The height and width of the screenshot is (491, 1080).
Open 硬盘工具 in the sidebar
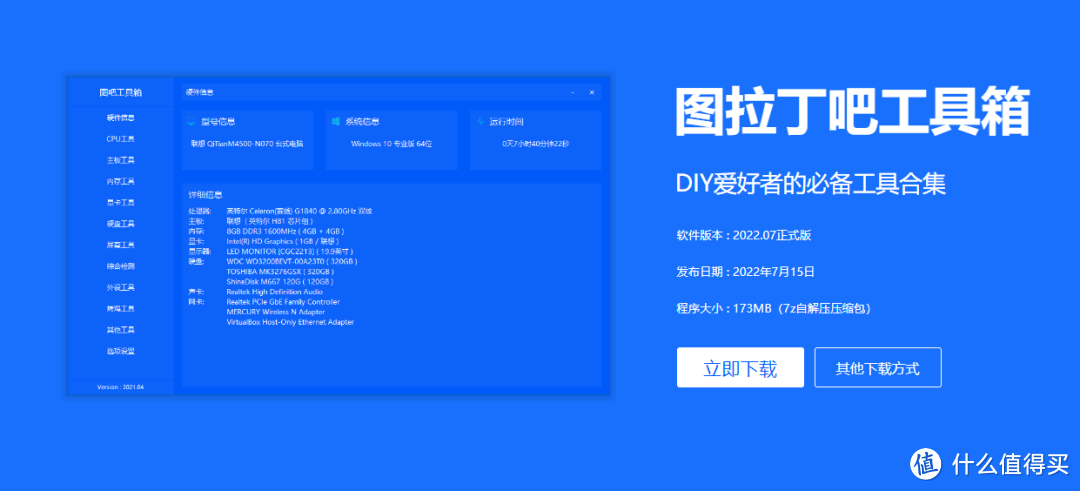(121, 224)
